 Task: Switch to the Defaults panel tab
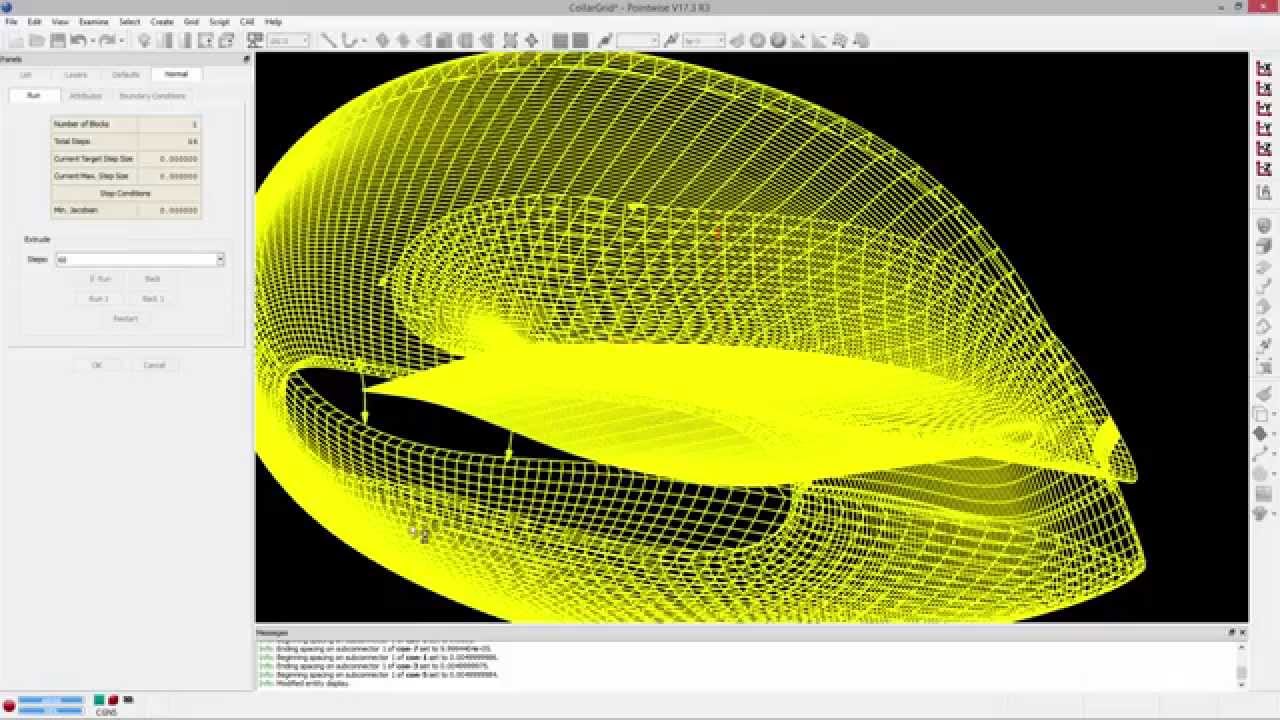coord(126,74)
